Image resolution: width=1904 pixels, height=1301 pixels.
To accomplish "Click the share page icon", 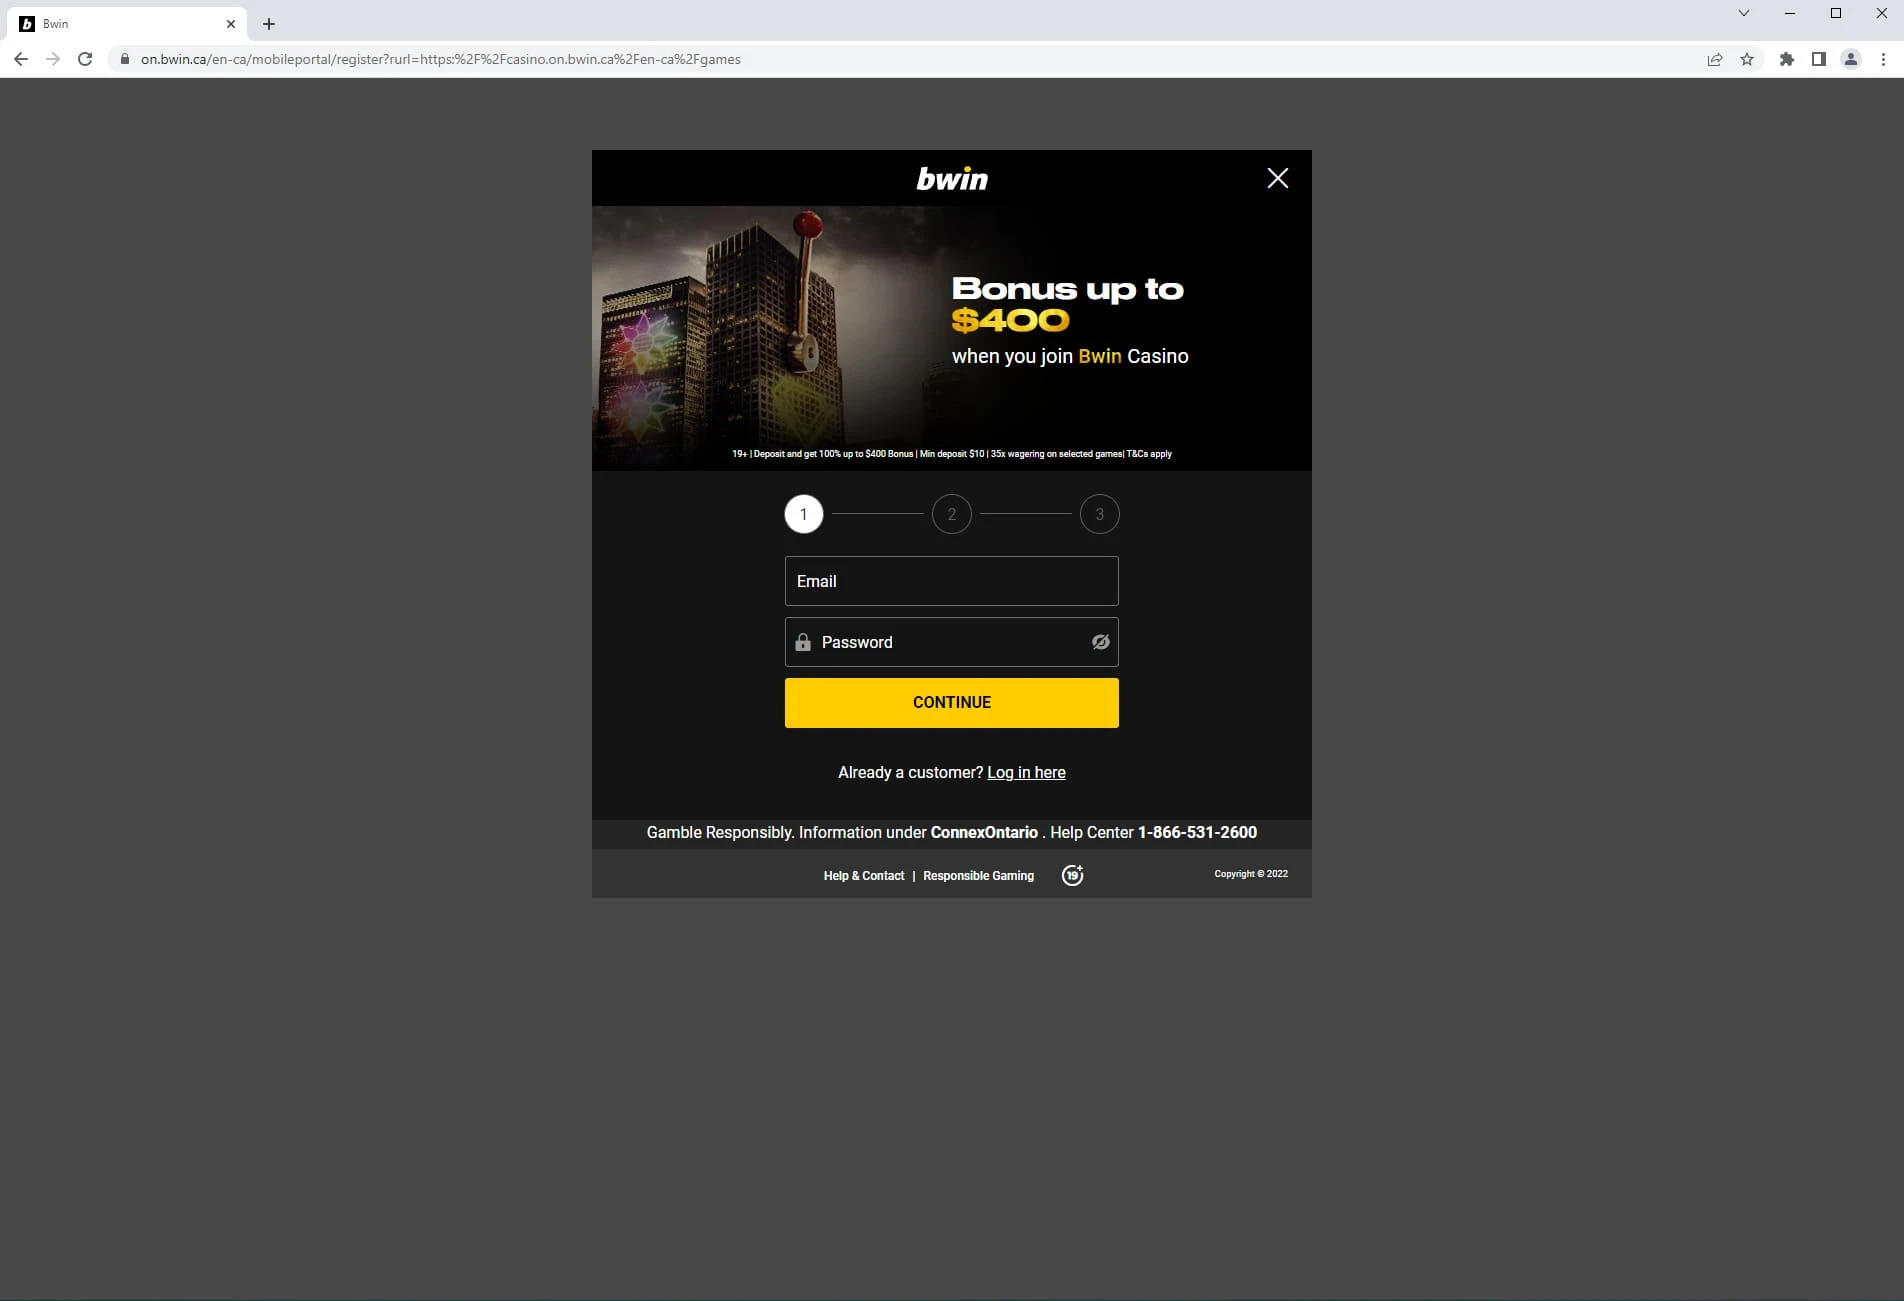I will pos(1715,59).
